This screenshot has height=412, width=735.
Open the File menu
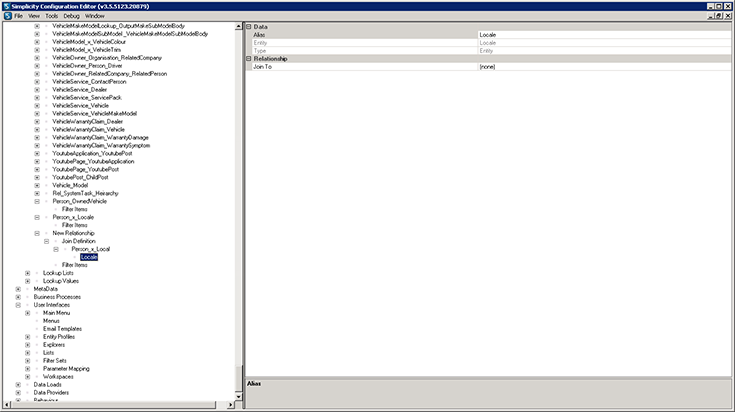coord(18,16)
